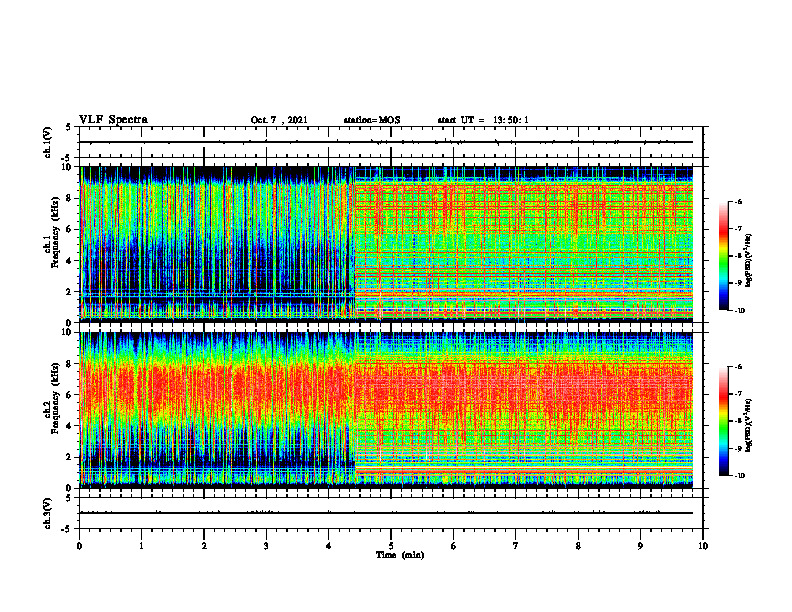This screenshot has width=792, height=612.
Task: Click the ch.1 color bar "-6" label
Action: pos(738,202)
